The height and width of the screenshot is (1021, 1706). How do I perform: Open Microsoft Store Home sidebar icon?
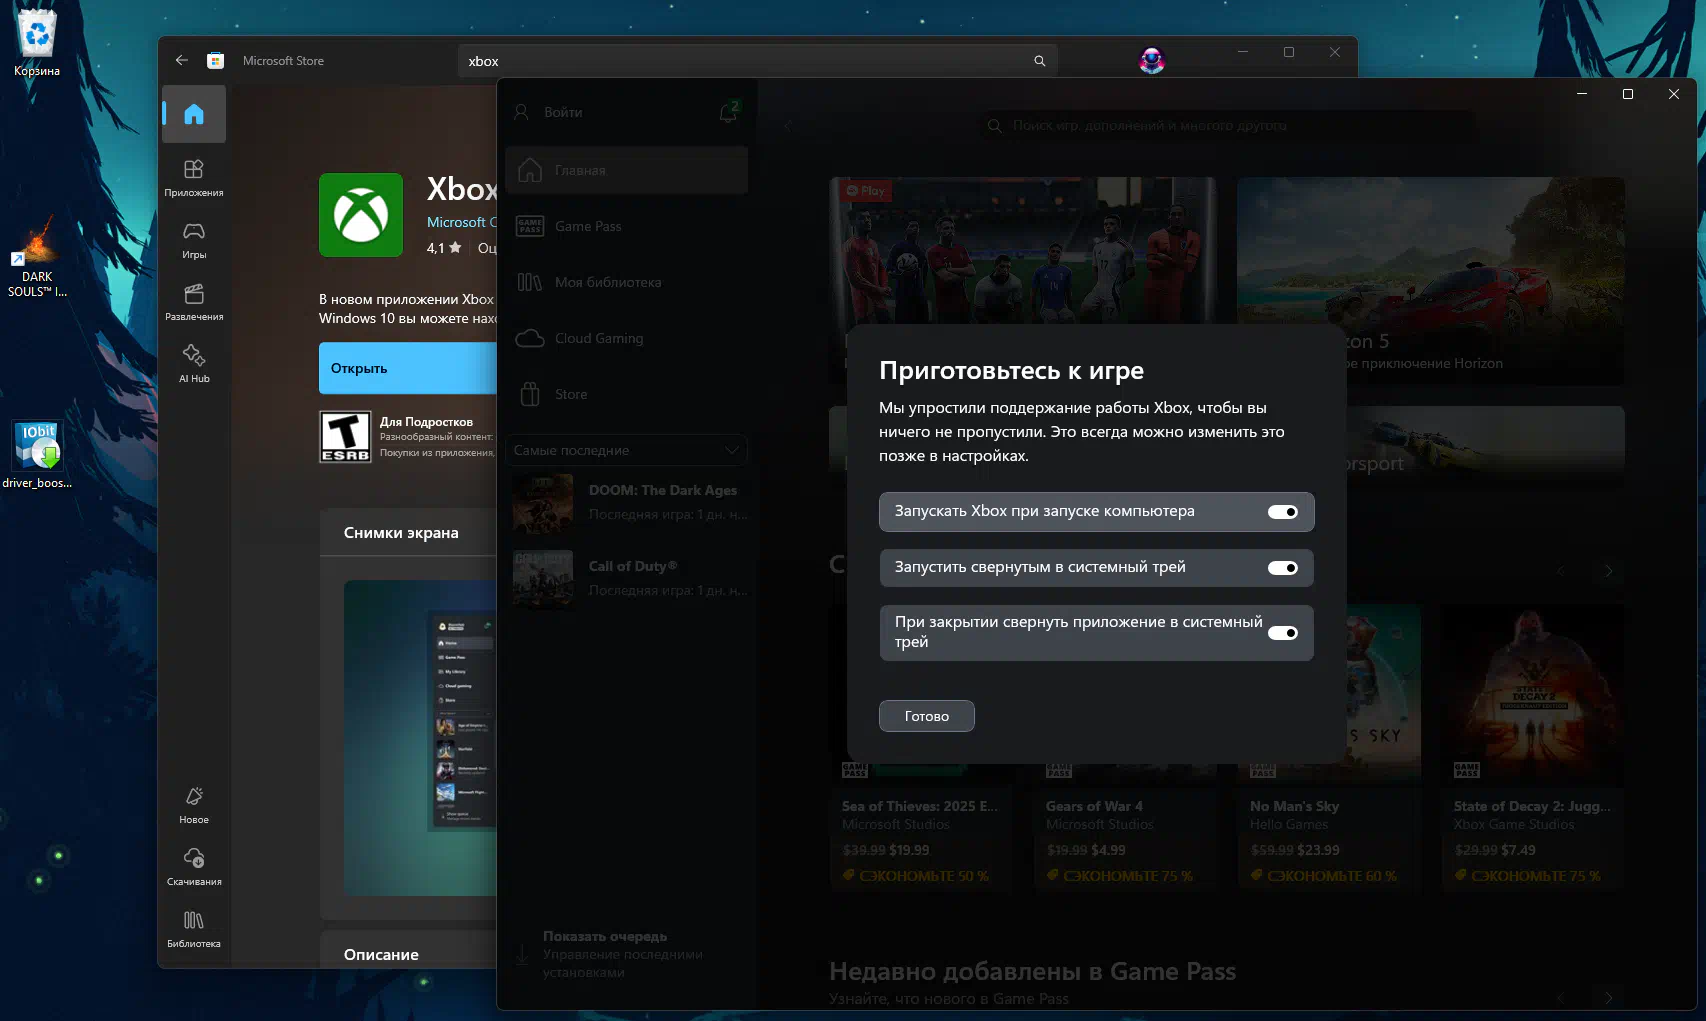(x=194, y=114)
